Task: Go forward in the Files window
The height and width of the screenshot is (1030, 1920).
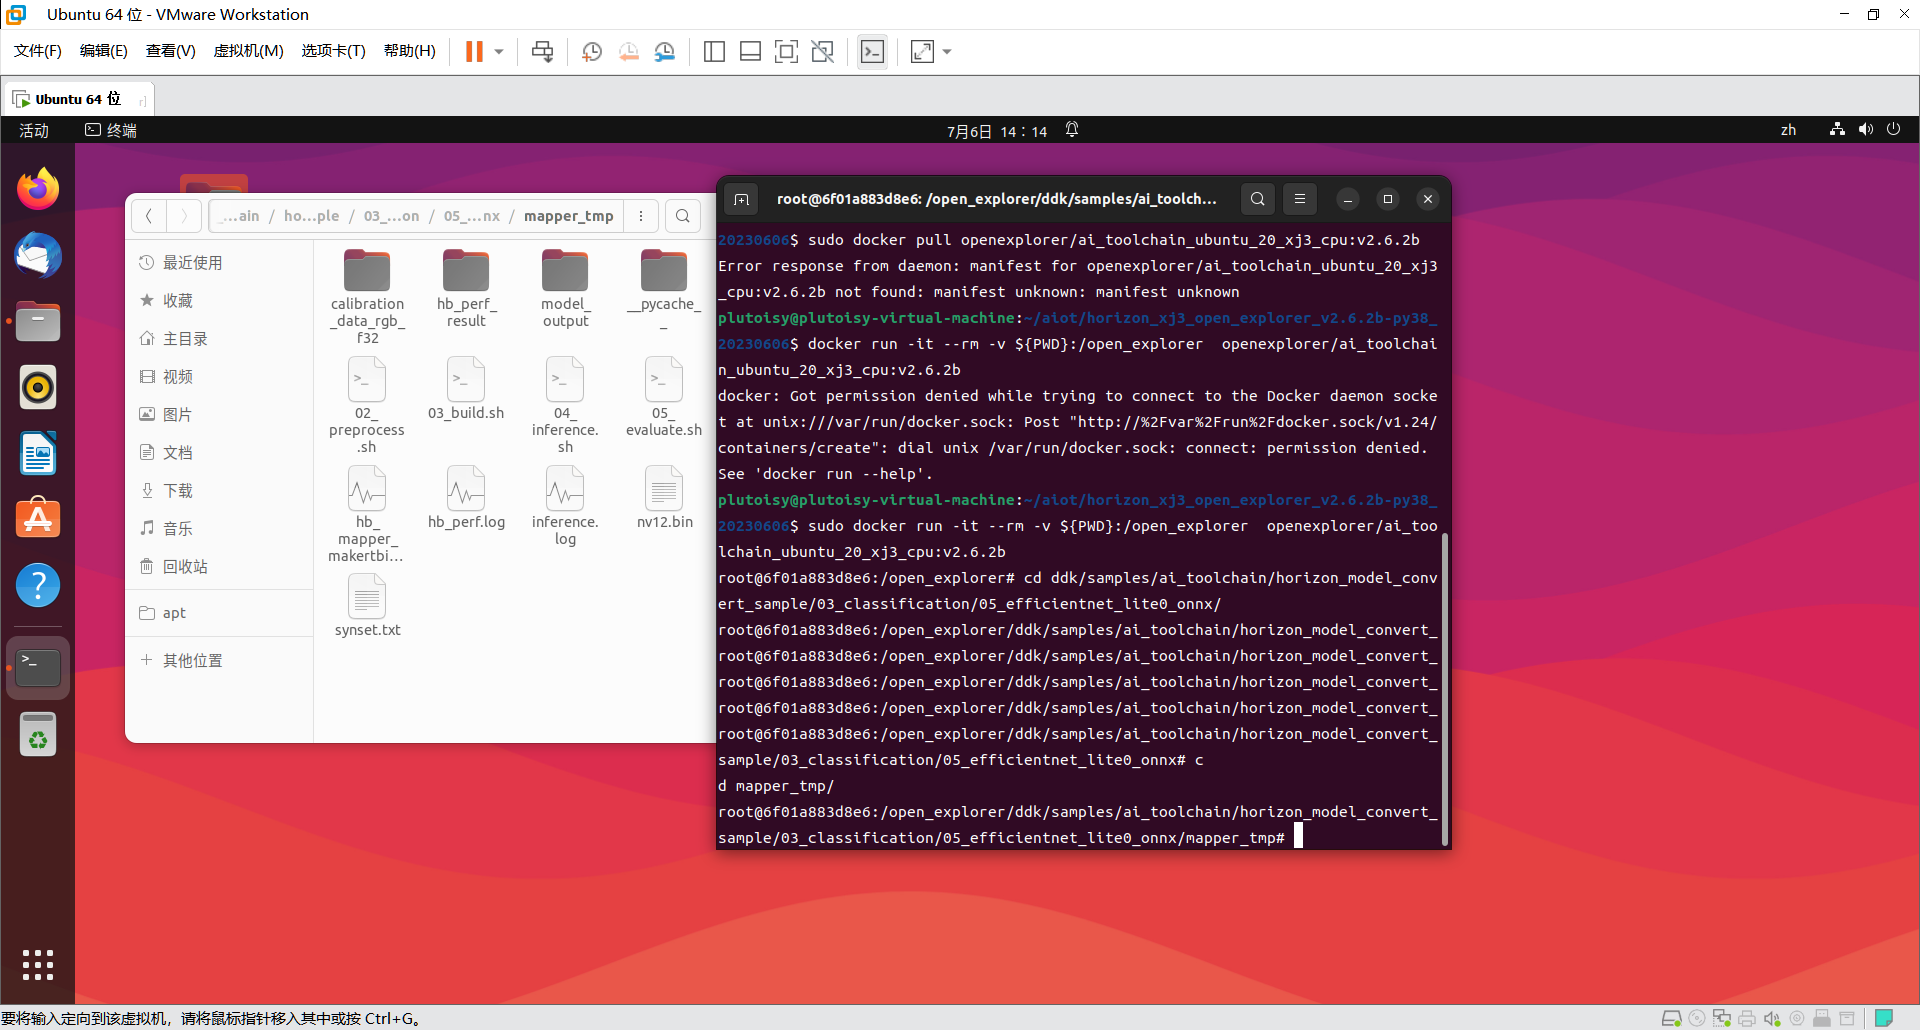Action: (183, 216)
